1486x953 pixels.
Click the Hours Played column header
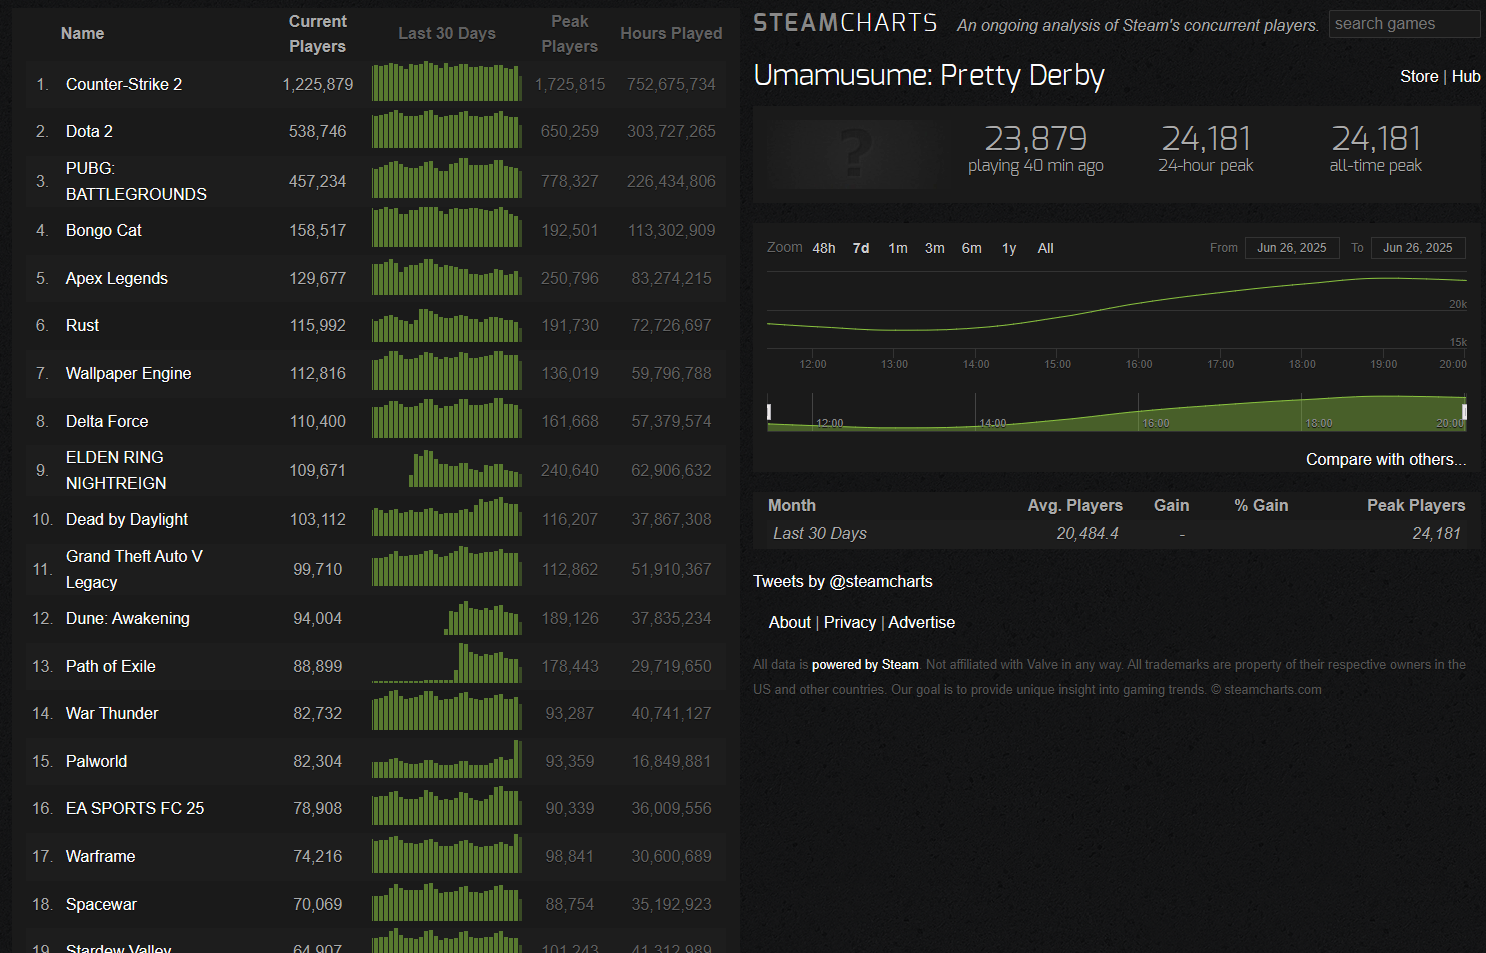coord(671,34)
